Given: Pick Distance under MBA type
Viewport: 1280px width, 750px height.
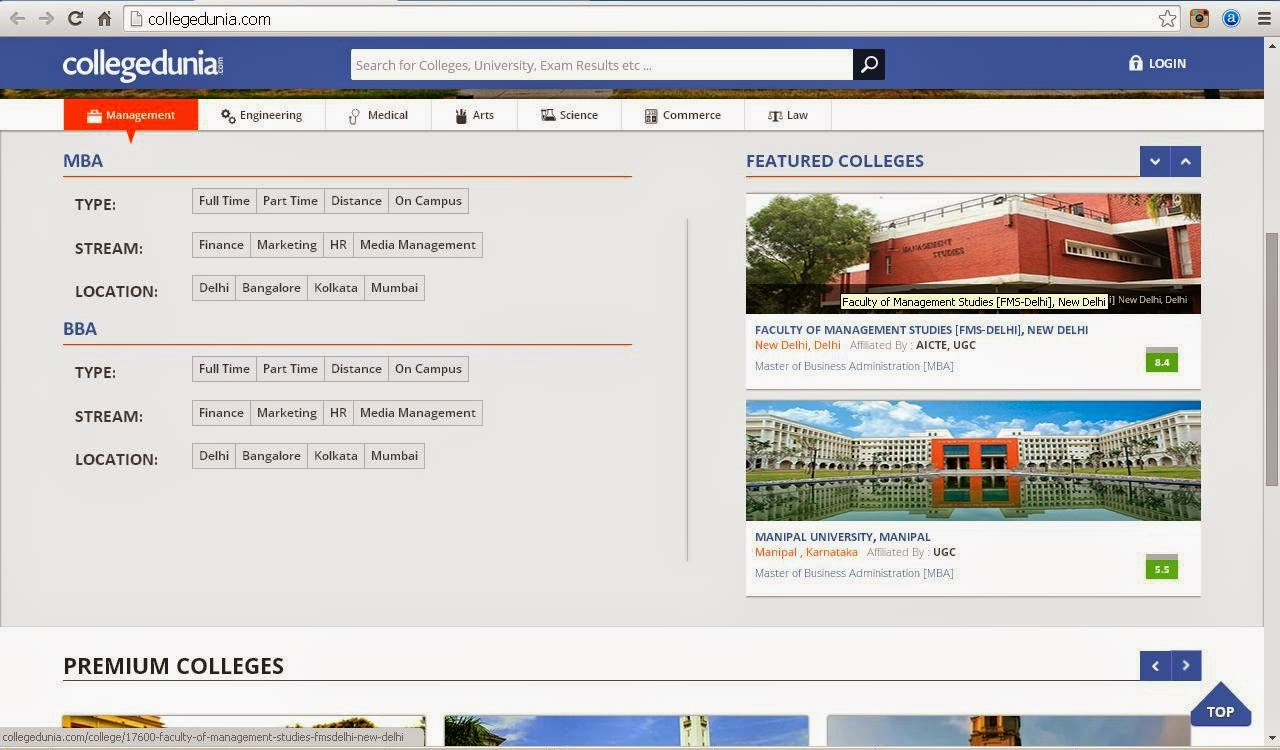Looking at the screenshot, I should tap(356, 201).
